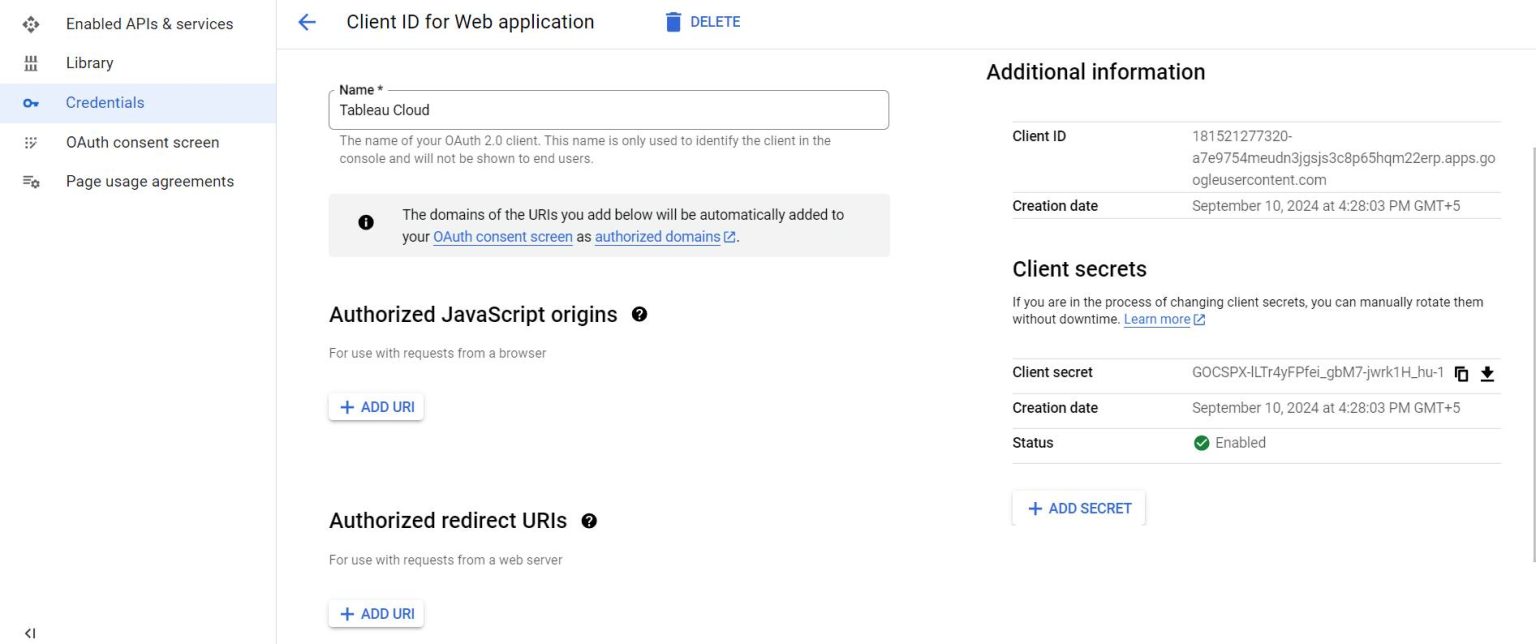1536x644 pixels.
Task: Click the Credentials key icon in sidebar
Action: [30, 102]
